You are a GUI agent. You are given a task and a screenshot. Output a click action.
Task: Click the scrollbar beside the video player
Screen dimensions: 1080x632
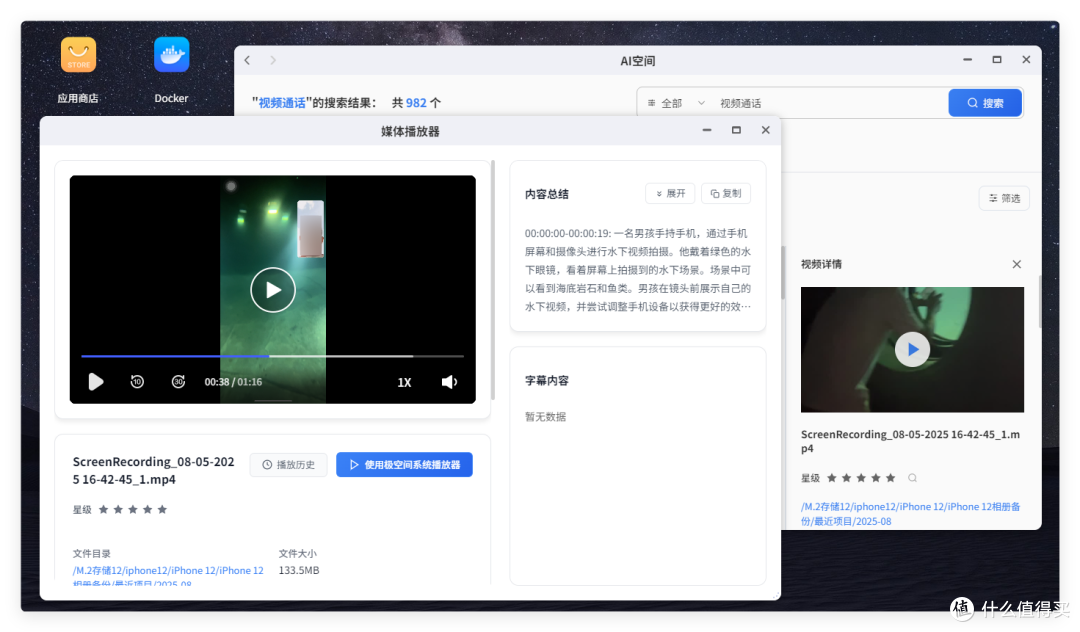click(x=493, y=280)
